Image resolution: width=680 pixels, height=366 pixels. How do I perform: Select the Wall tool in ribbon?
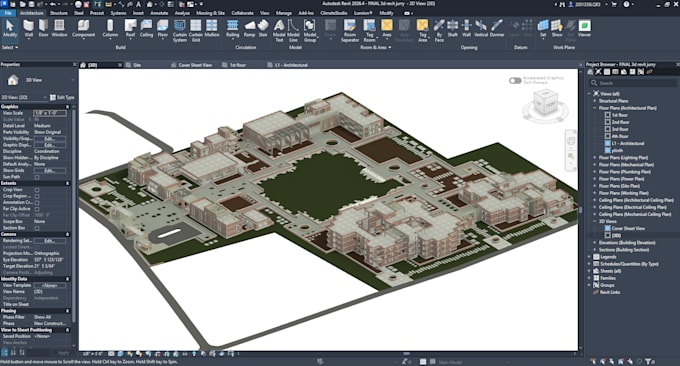tap(29, 28)
